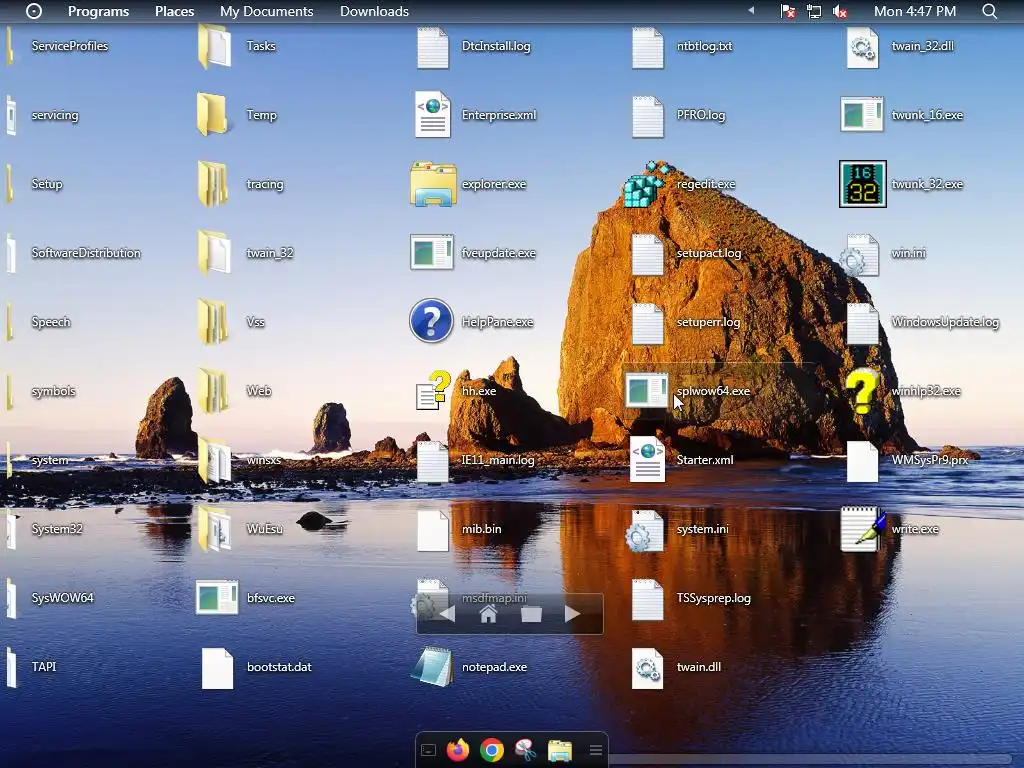
Task: Select the TSSysprep.log file
Action: tap(647, 599)
